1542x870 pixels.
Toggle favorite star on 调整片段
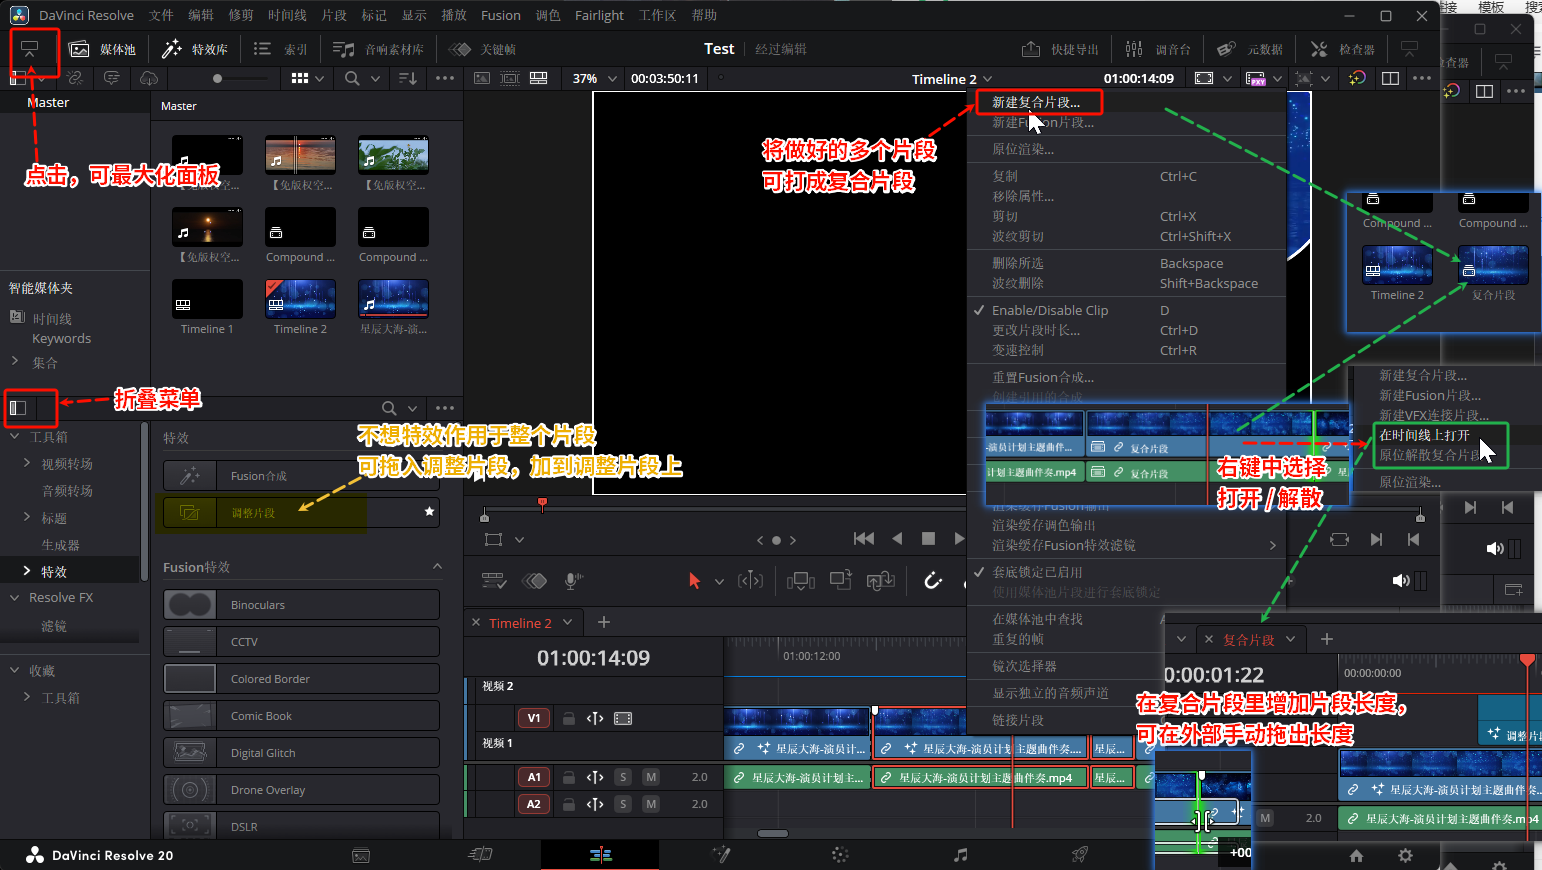pos(429,512)
